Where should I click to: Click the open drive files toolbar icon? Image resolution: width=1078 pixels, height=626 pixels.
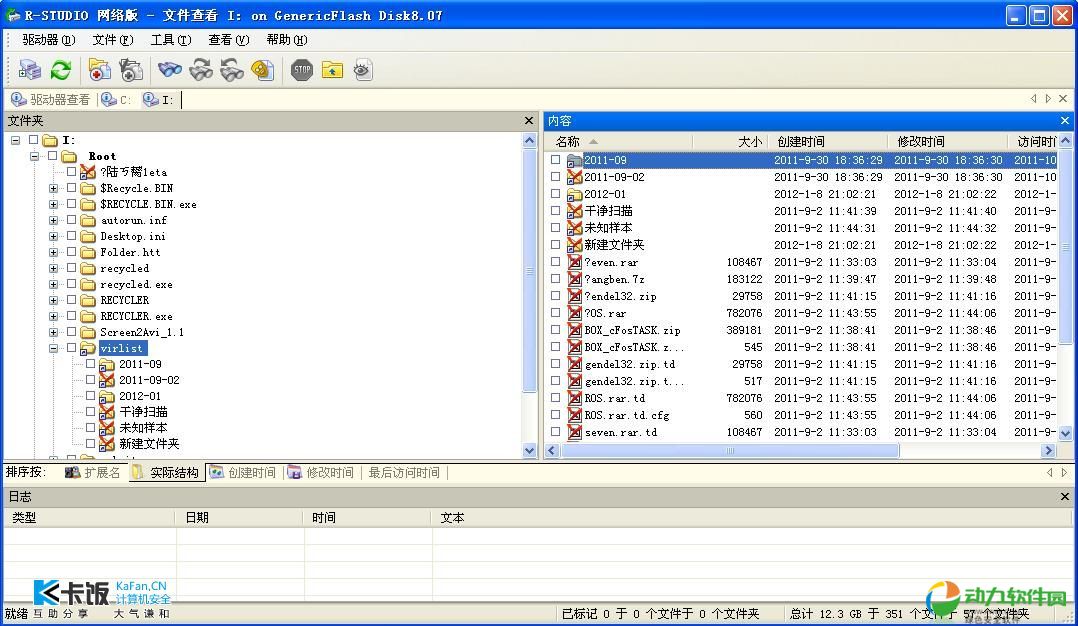click(30, 69)
